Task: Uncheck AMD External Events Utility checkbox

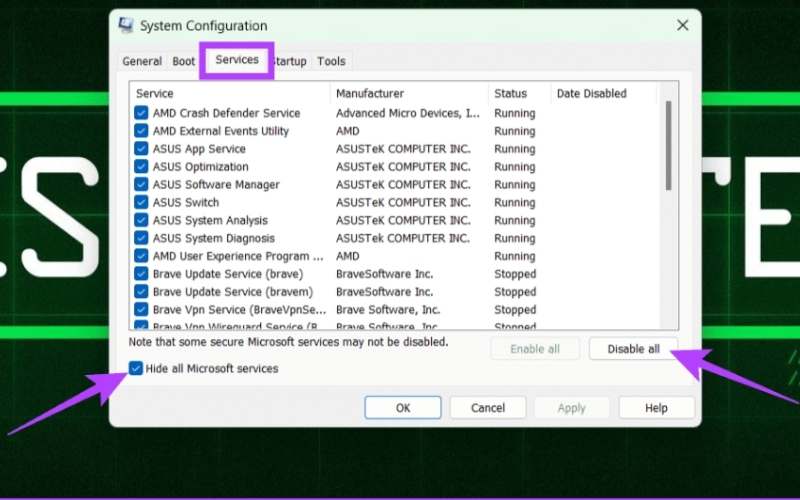Action: [x=141, y=131]
